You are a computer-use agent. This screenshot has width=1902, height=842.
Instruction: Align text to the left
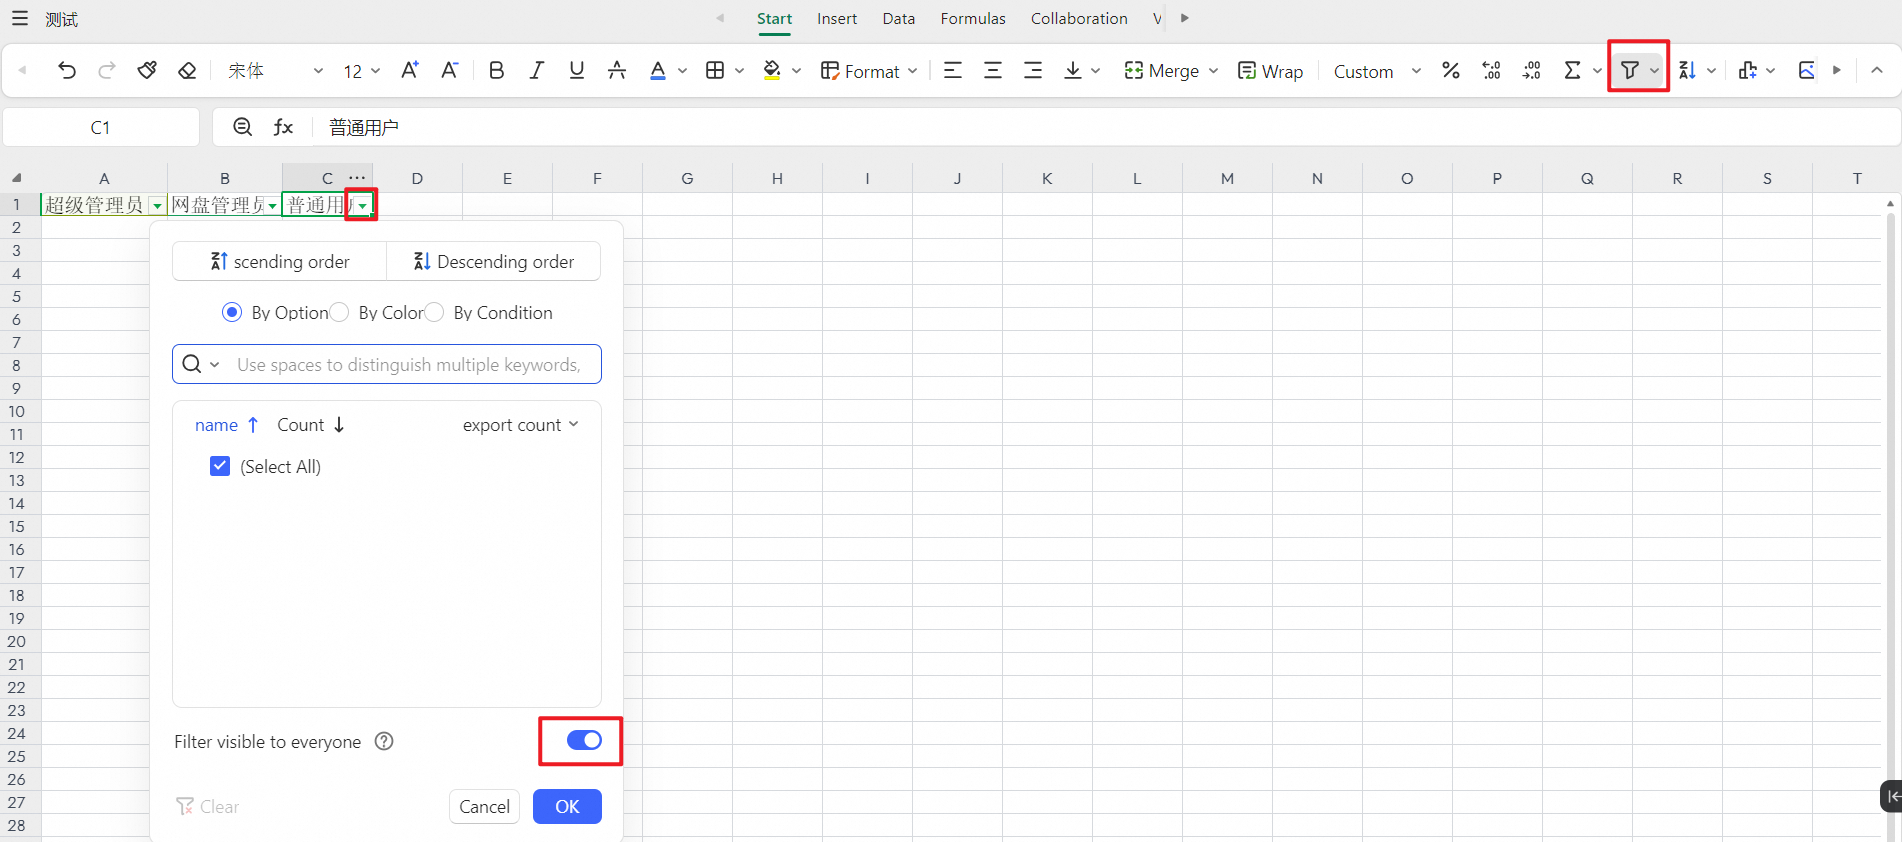tap(953, 70)
